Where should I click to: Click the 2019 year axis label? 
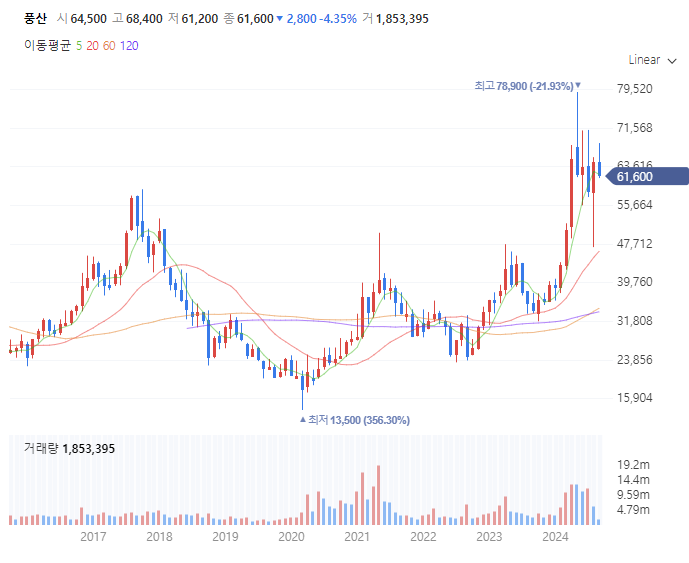[225, 537]
